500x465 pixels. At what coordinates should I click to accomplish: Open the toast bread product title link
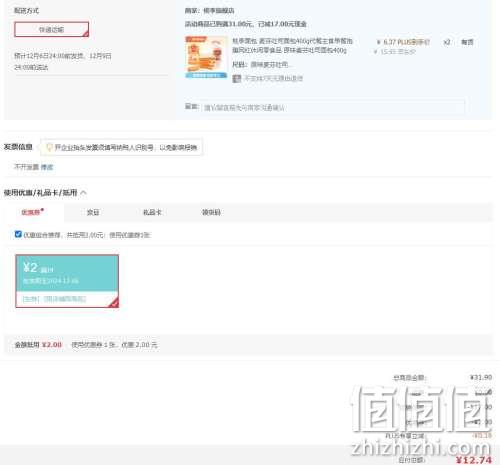pos(292,46)
